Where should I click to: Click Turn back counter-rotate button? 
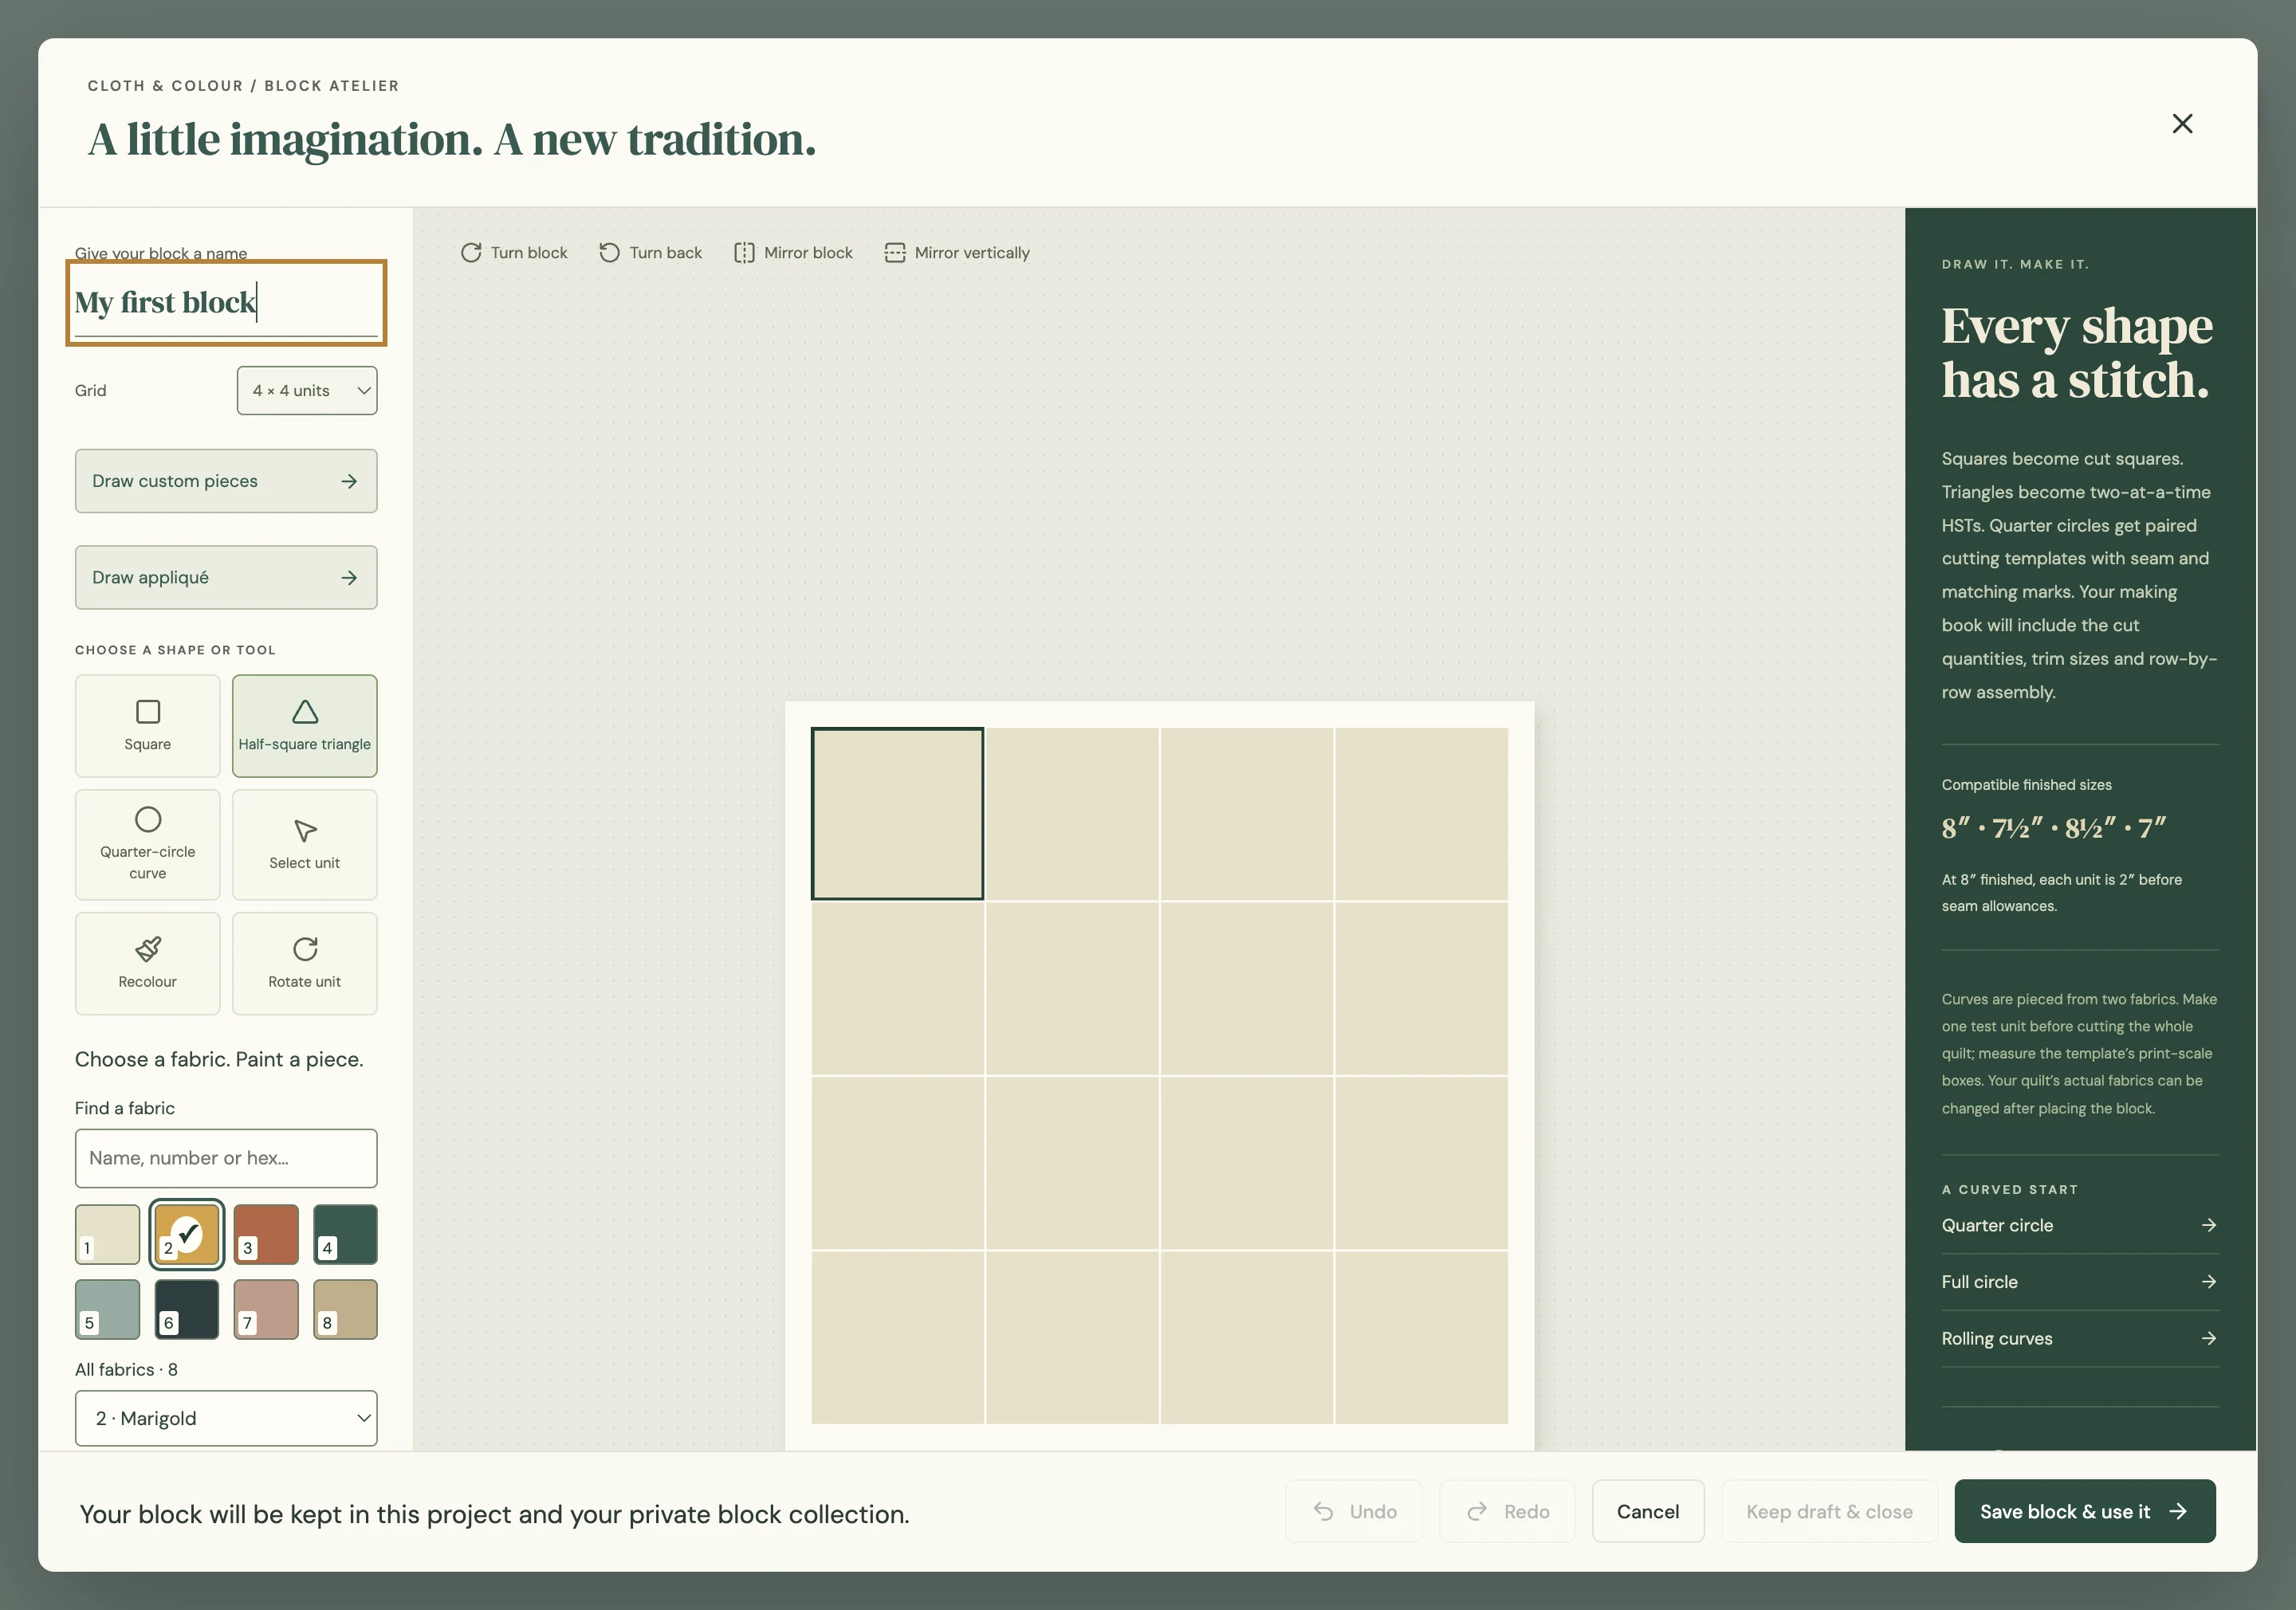(x=650, y=253)
